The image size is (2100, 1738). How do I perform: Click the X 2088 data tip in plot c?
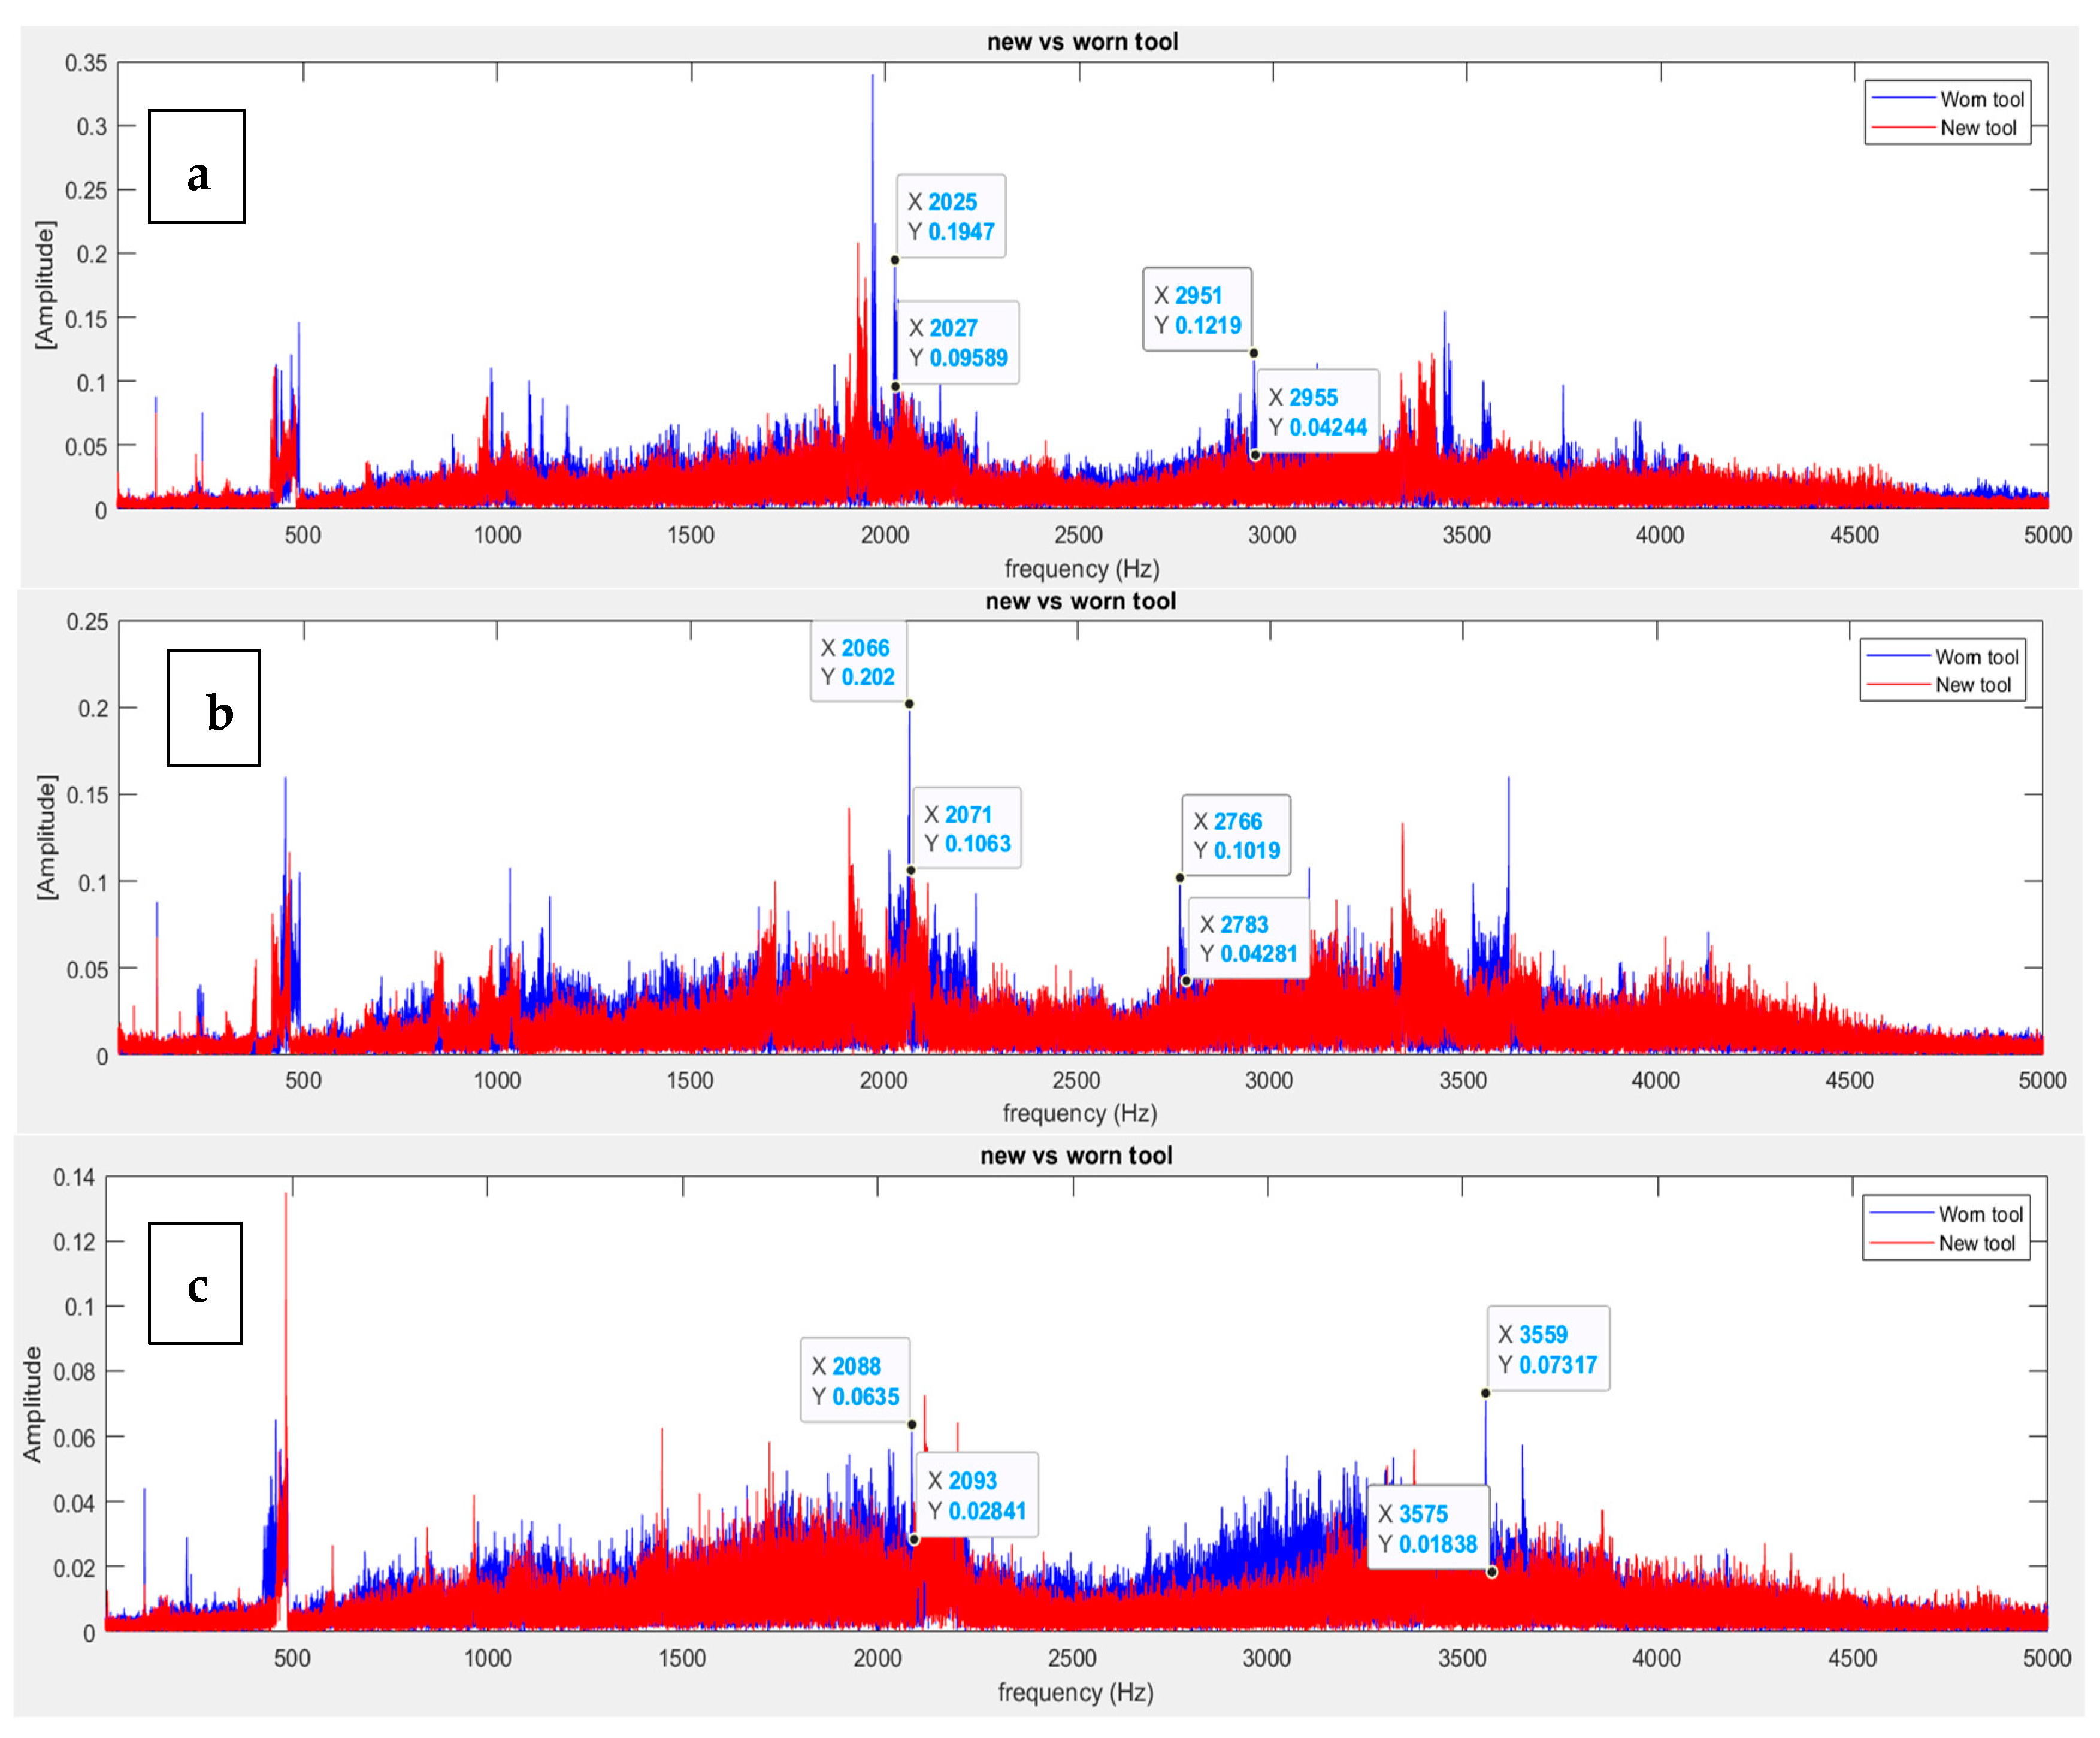(855, 1380)
